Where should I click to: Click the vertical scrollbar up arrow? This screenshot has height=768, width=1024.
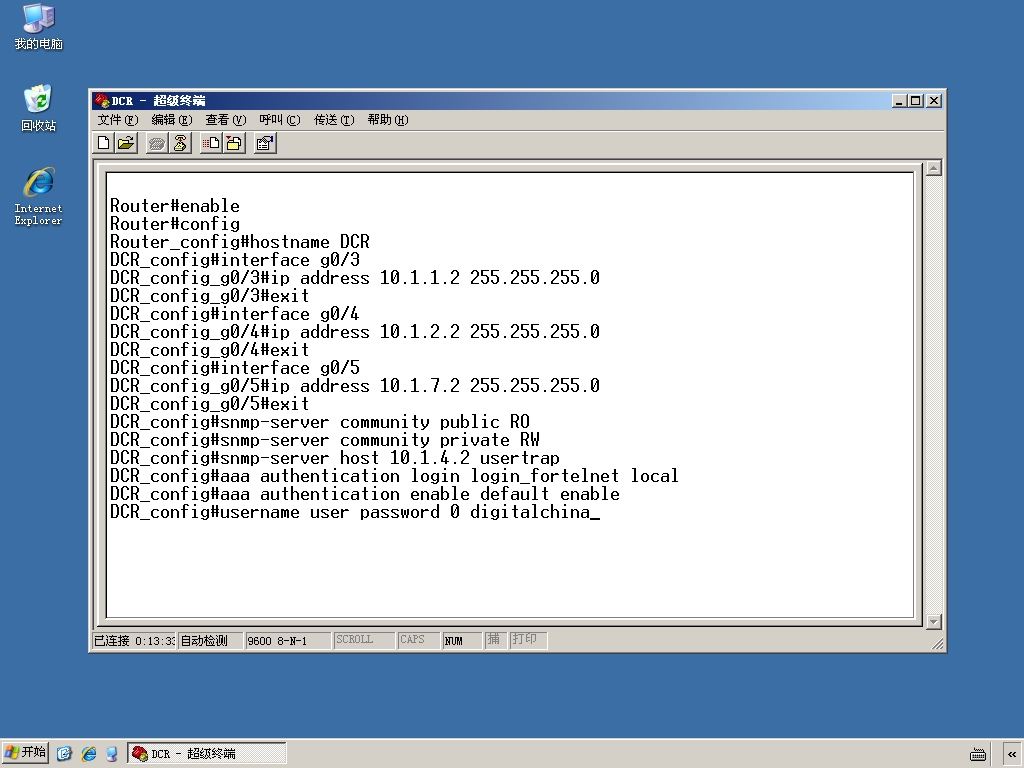pos(934,167)
